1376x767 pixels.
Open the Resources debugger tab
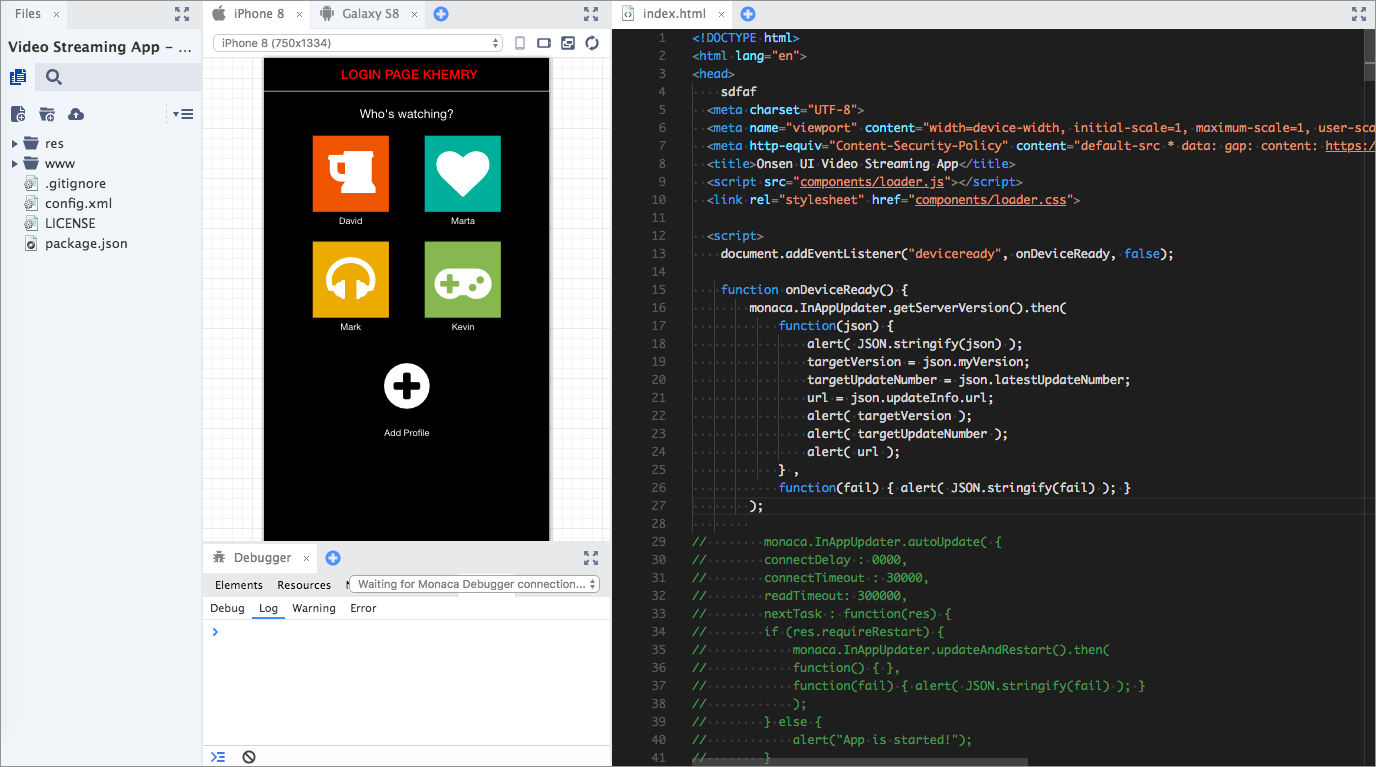pos(304,585)
